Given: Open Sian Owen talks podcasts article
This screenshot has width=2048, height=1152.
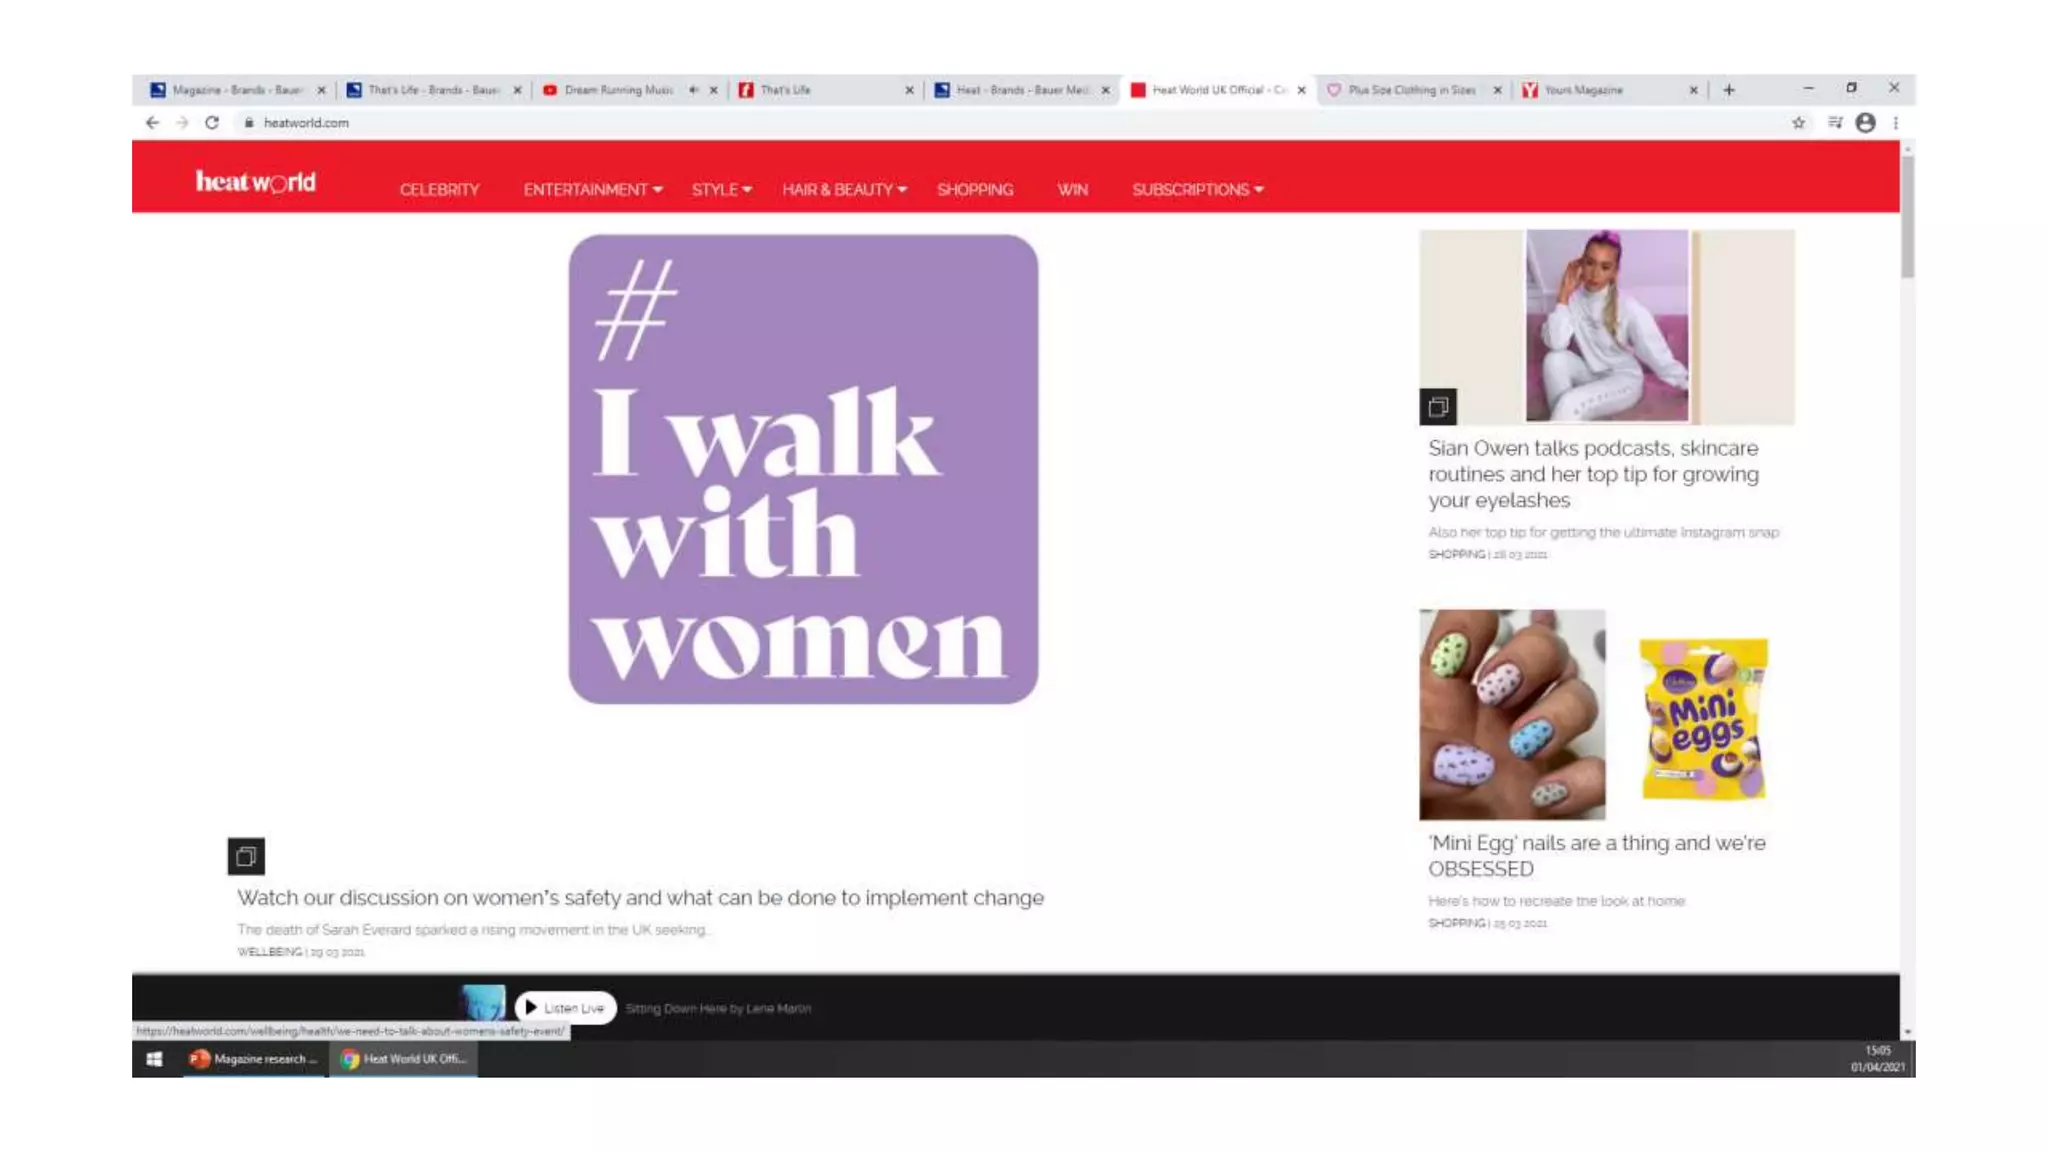Looking at the screenshot, I should point(1592,473).
